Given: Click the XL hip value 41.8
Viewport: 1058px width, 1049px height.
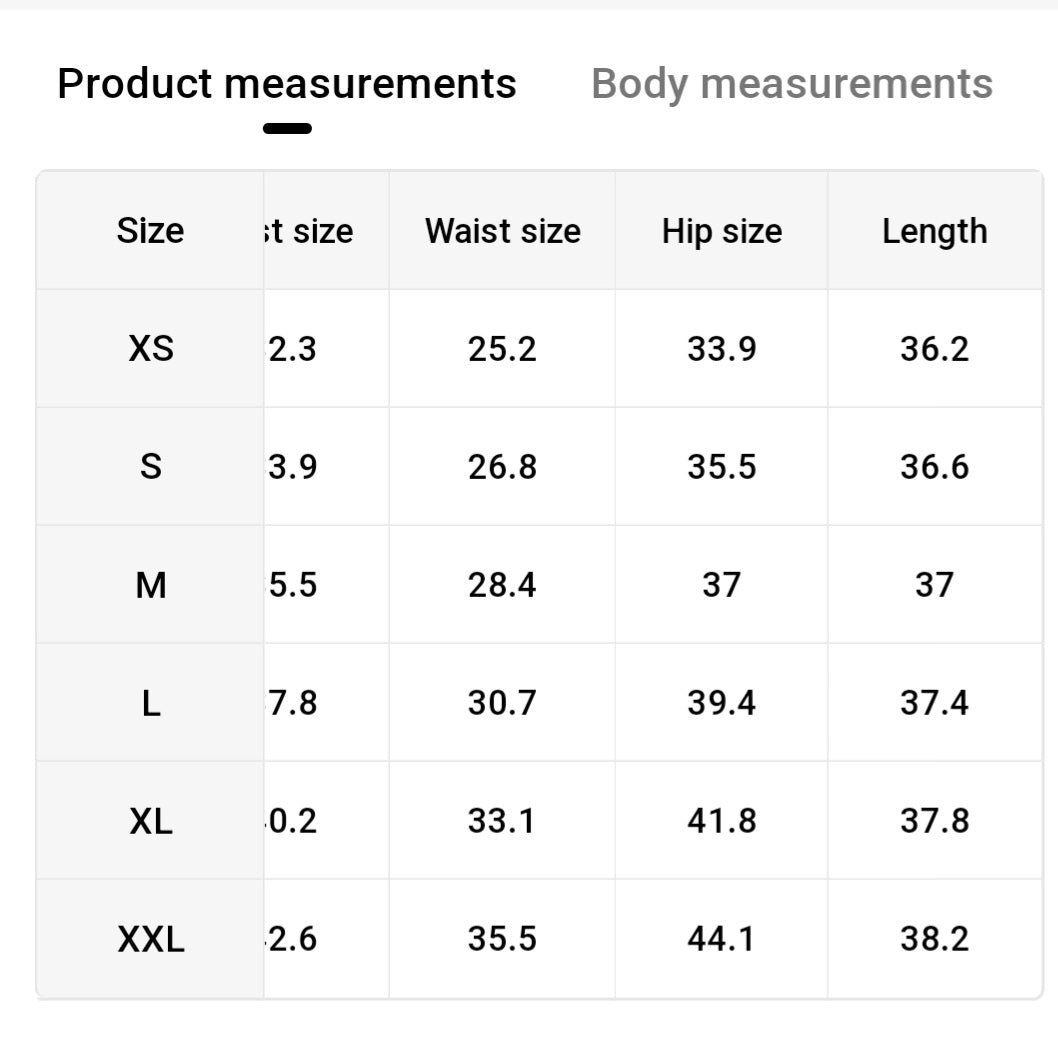Looking at the screenshot, I should pos(721,821).
